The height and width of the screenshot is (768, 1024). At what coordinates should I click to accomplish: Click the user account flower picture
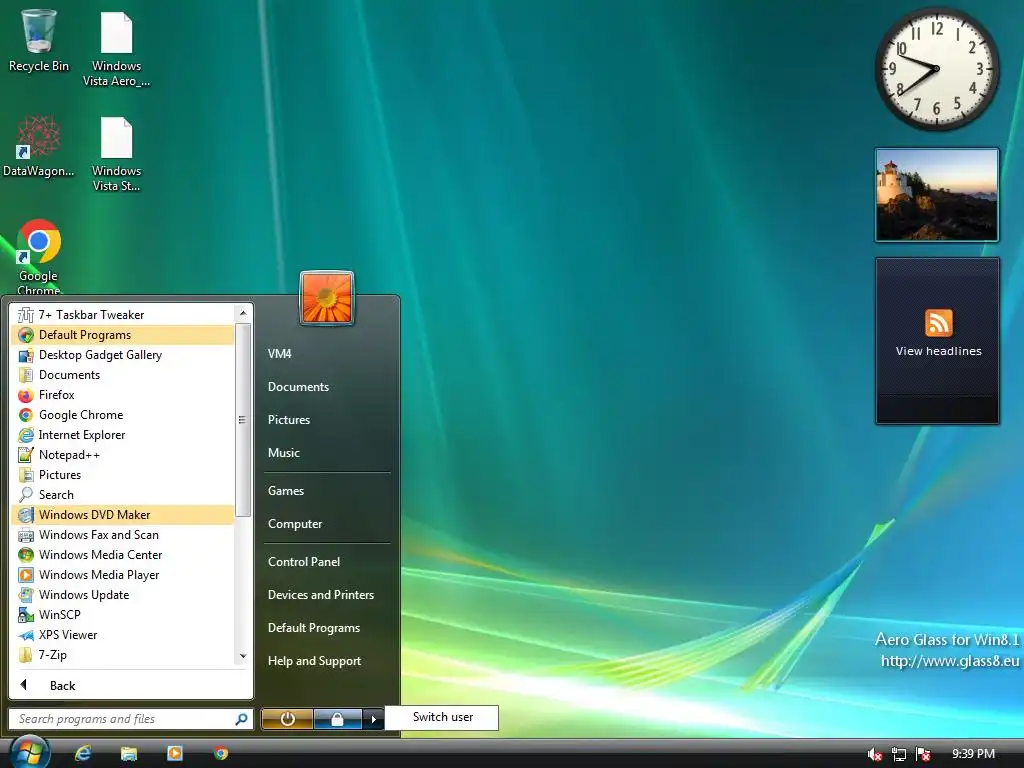(x=327, y=298)
